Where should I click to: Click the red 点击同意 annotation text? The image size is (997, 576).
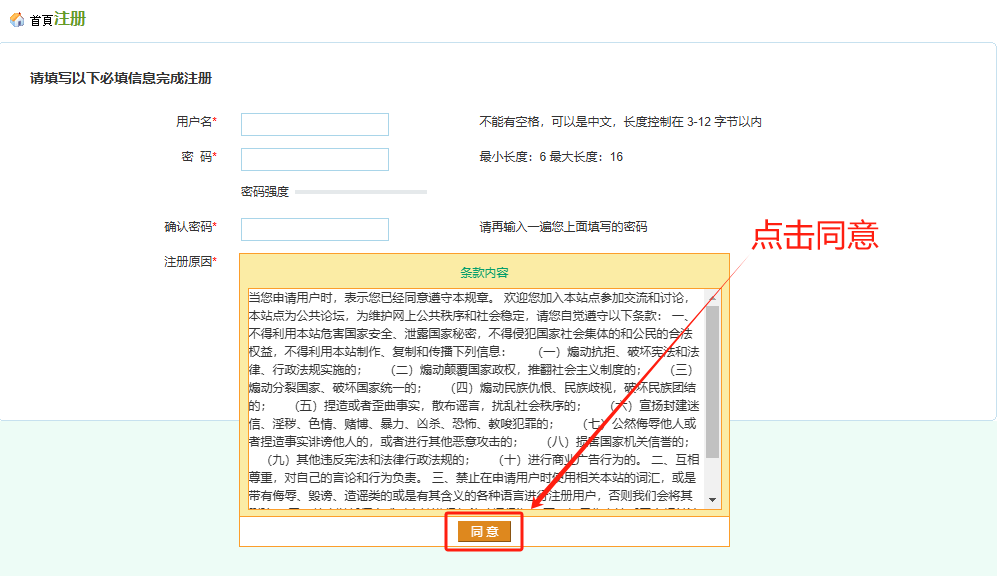pos(814,234)
